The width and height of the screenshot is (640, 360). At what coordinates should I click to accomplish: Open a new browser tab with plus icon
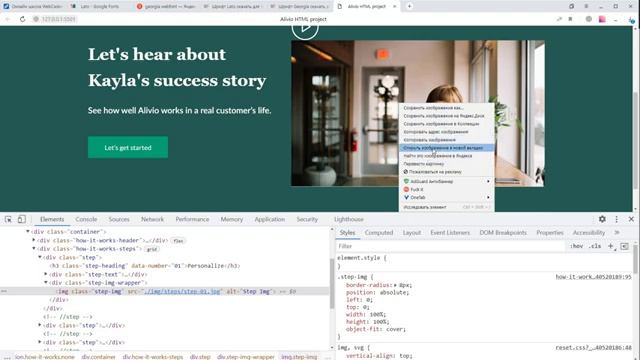click(409, 6)
